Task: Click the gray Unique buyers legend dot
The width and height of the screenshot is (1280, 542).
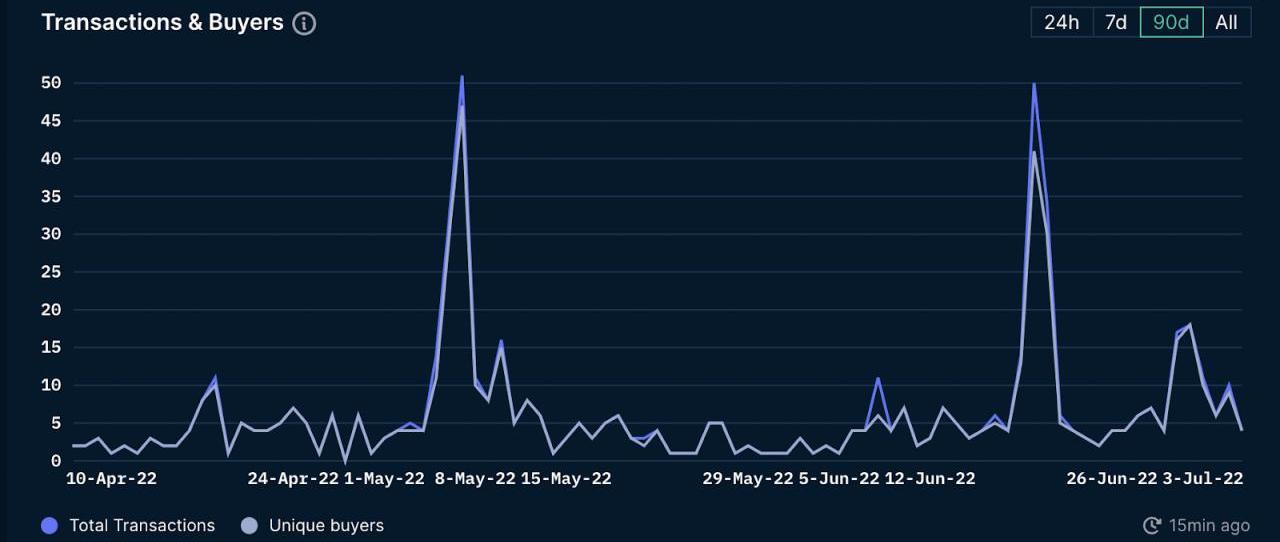Action: (250, 525)
